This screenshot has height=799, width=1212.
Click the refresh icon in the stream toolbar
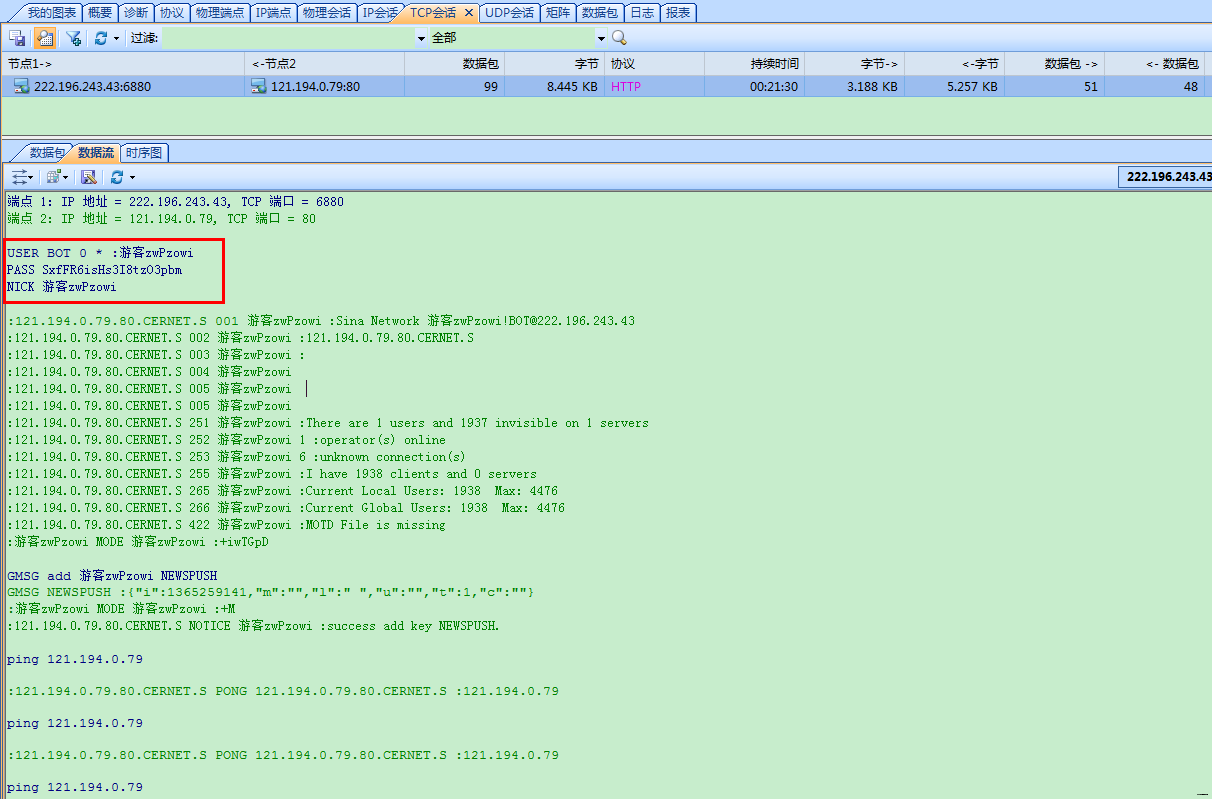tap(117, 177)
